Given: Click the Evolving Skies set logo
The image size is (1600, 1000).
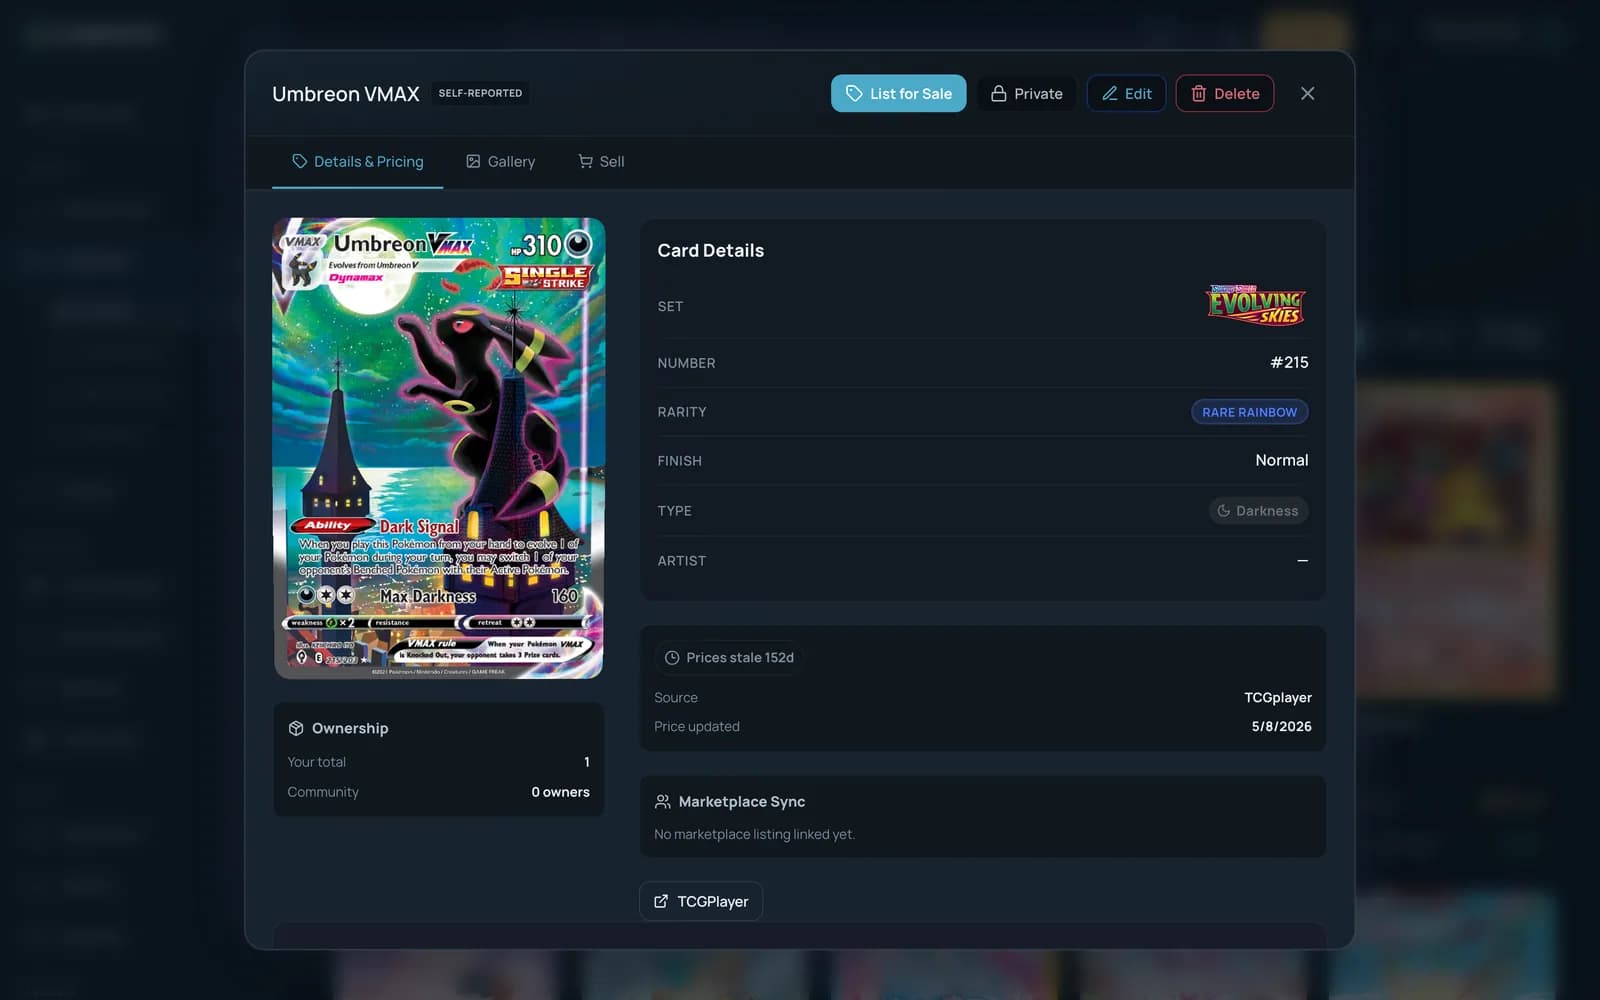Looking at the screenshot, I should (1256, 306).
